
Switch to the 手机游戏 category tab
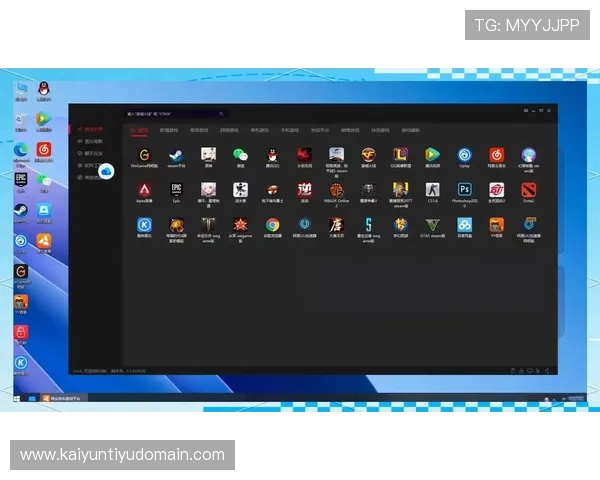click(290, 130)
